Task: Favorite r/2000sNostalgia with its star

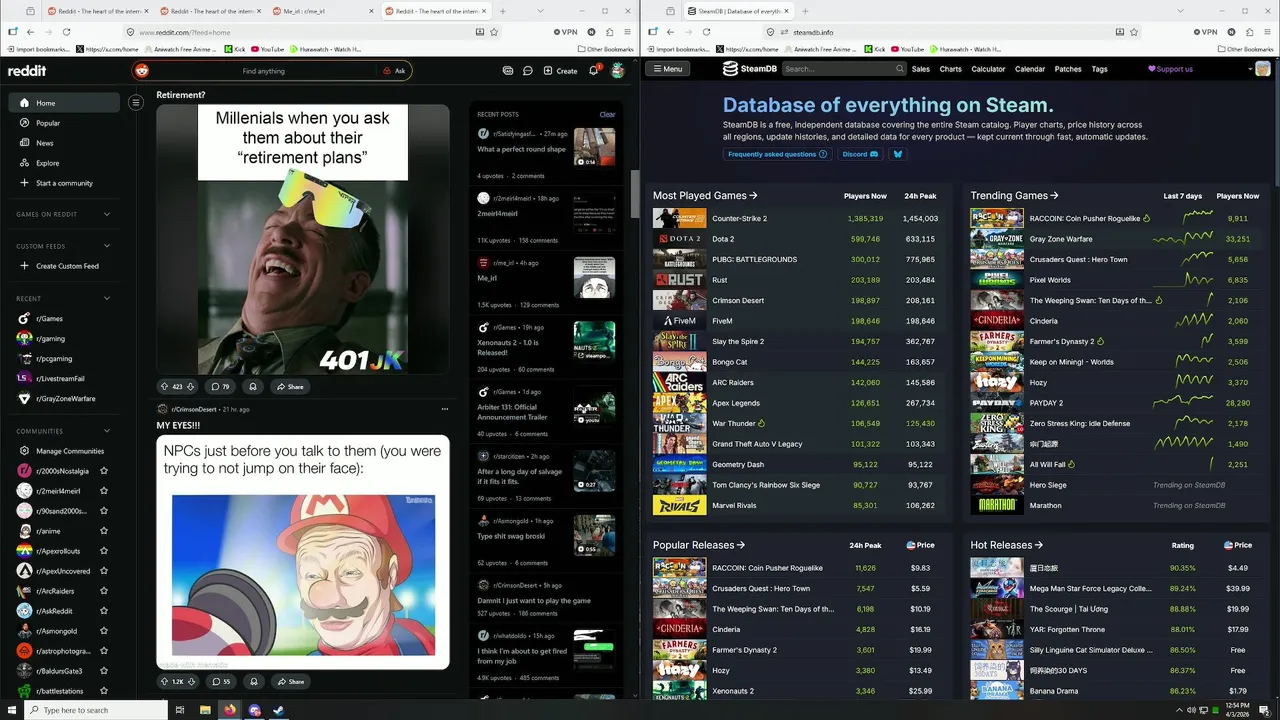Action: [104, 471]
